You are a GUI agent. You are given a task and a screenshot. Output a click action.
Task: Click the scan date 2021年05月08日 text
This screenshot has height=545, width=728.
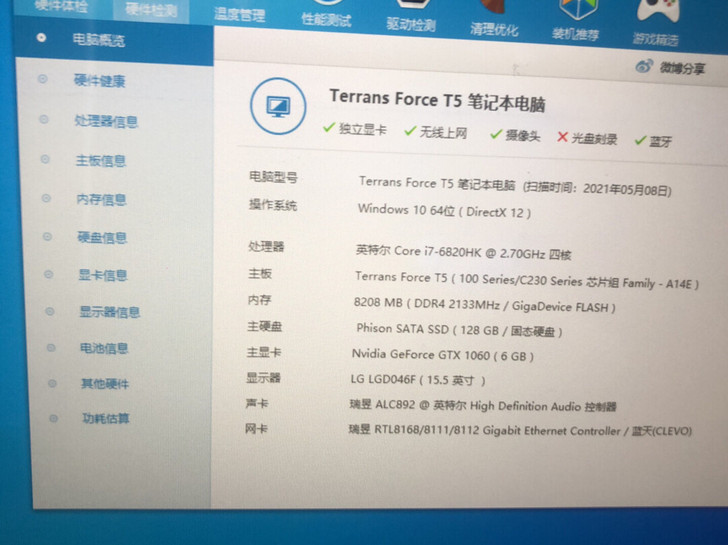[627, 189]
